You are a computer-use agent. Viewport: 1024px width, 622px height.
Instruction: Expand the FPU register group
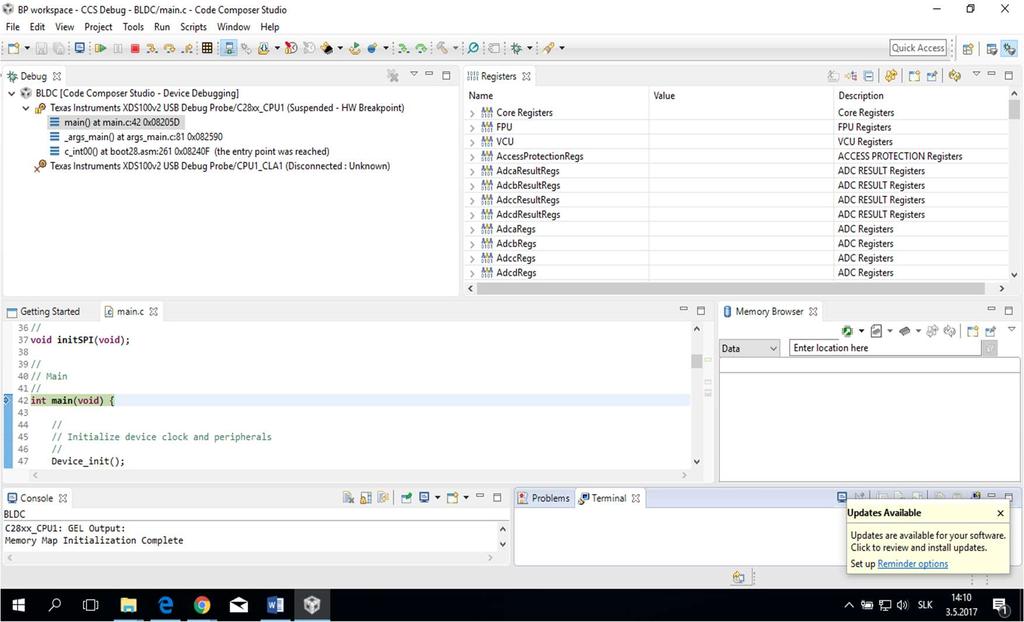[x=472, y=127]
